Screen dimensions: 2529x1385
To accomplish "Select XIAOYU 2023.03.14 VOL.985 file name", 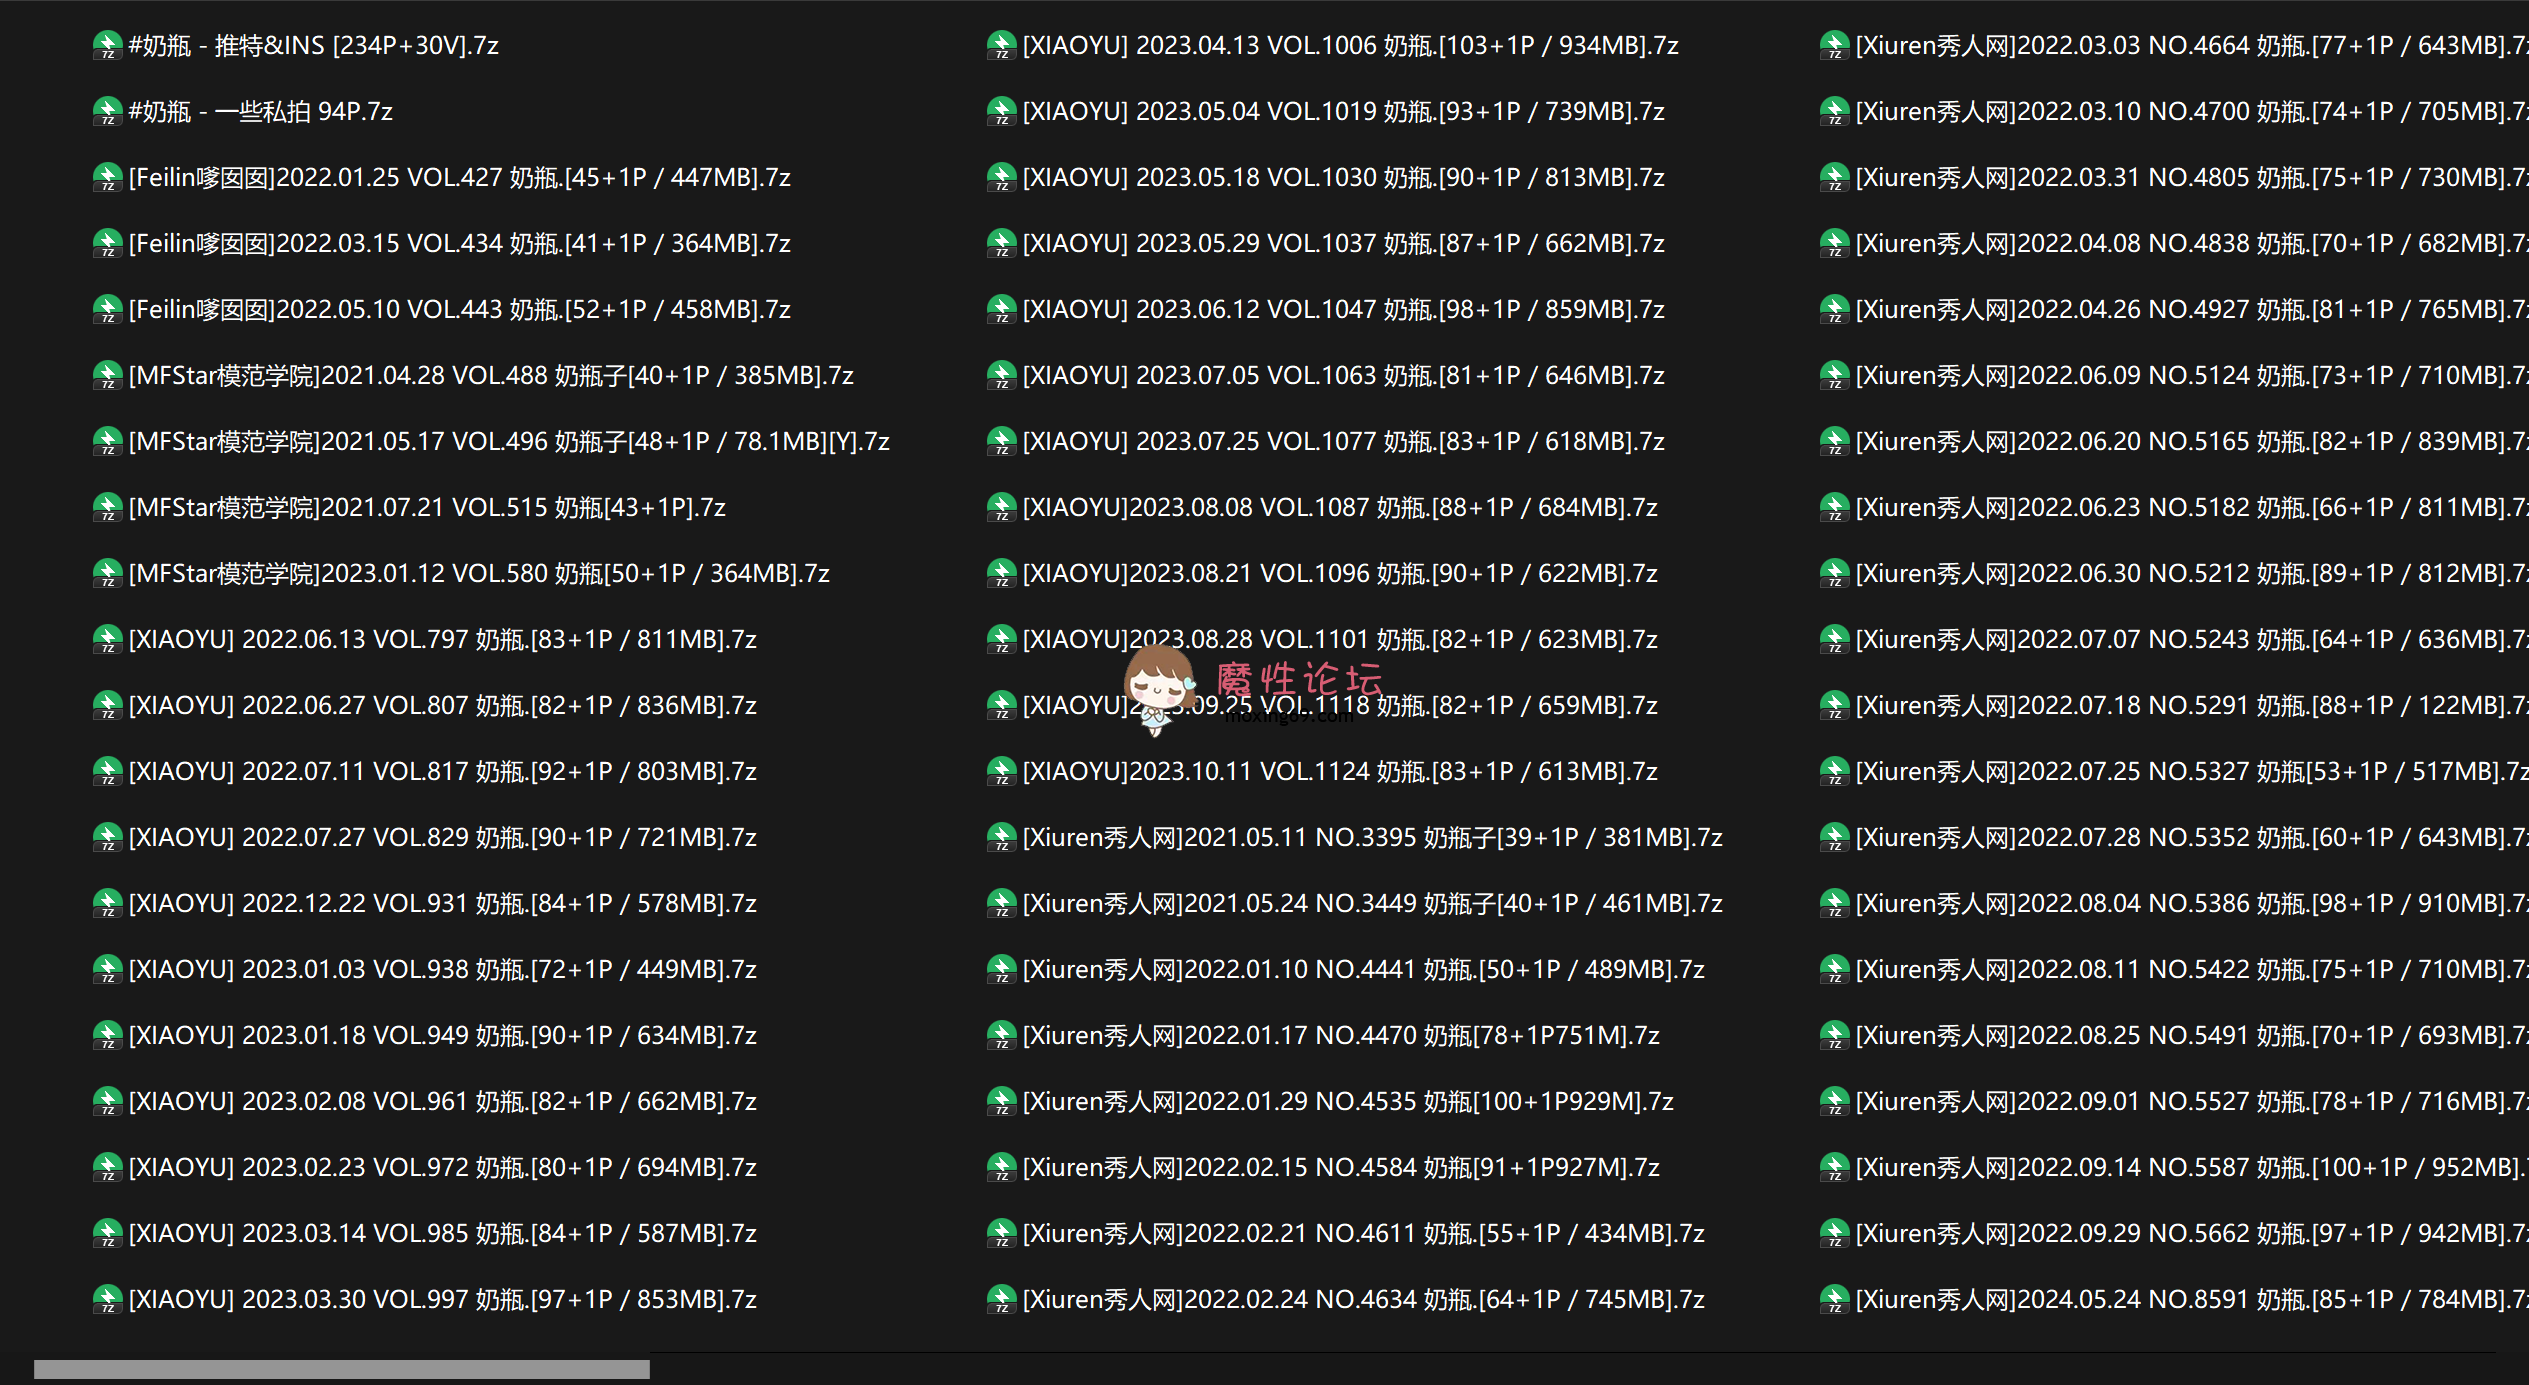I will 443,1234.
